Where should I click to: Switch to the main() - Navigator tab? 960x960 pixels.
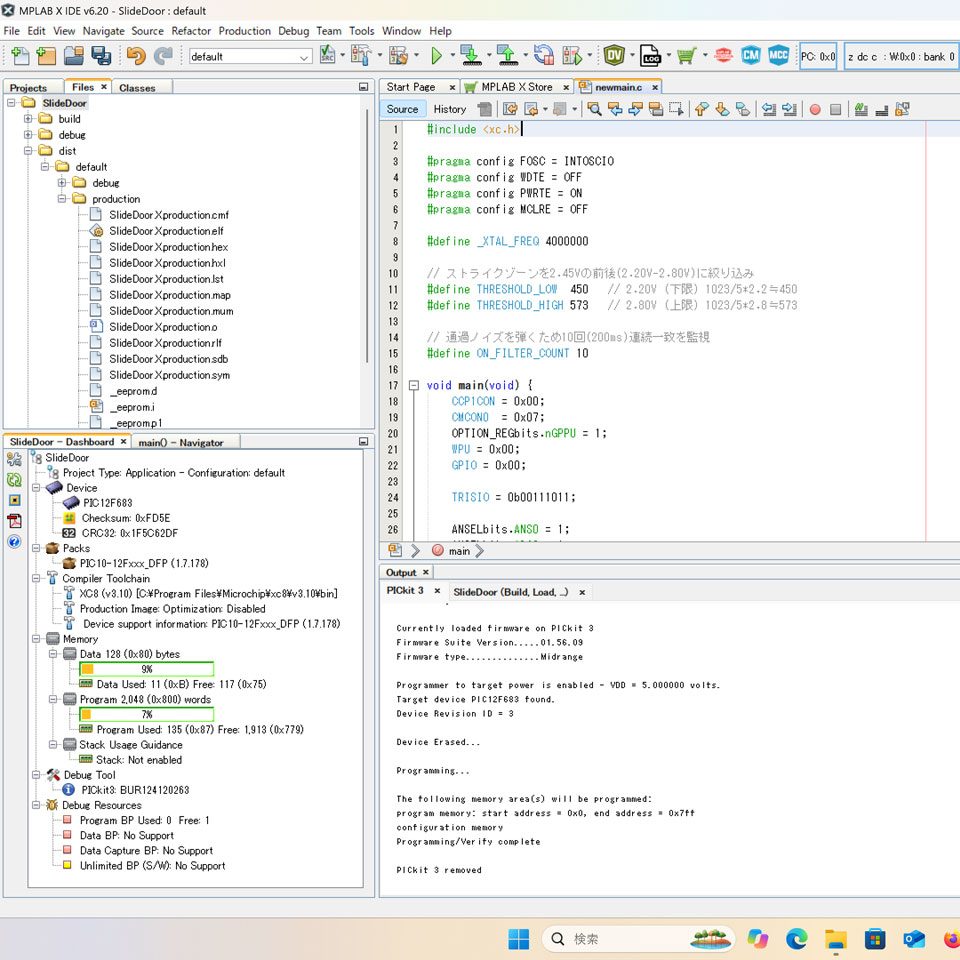[181, 442]
